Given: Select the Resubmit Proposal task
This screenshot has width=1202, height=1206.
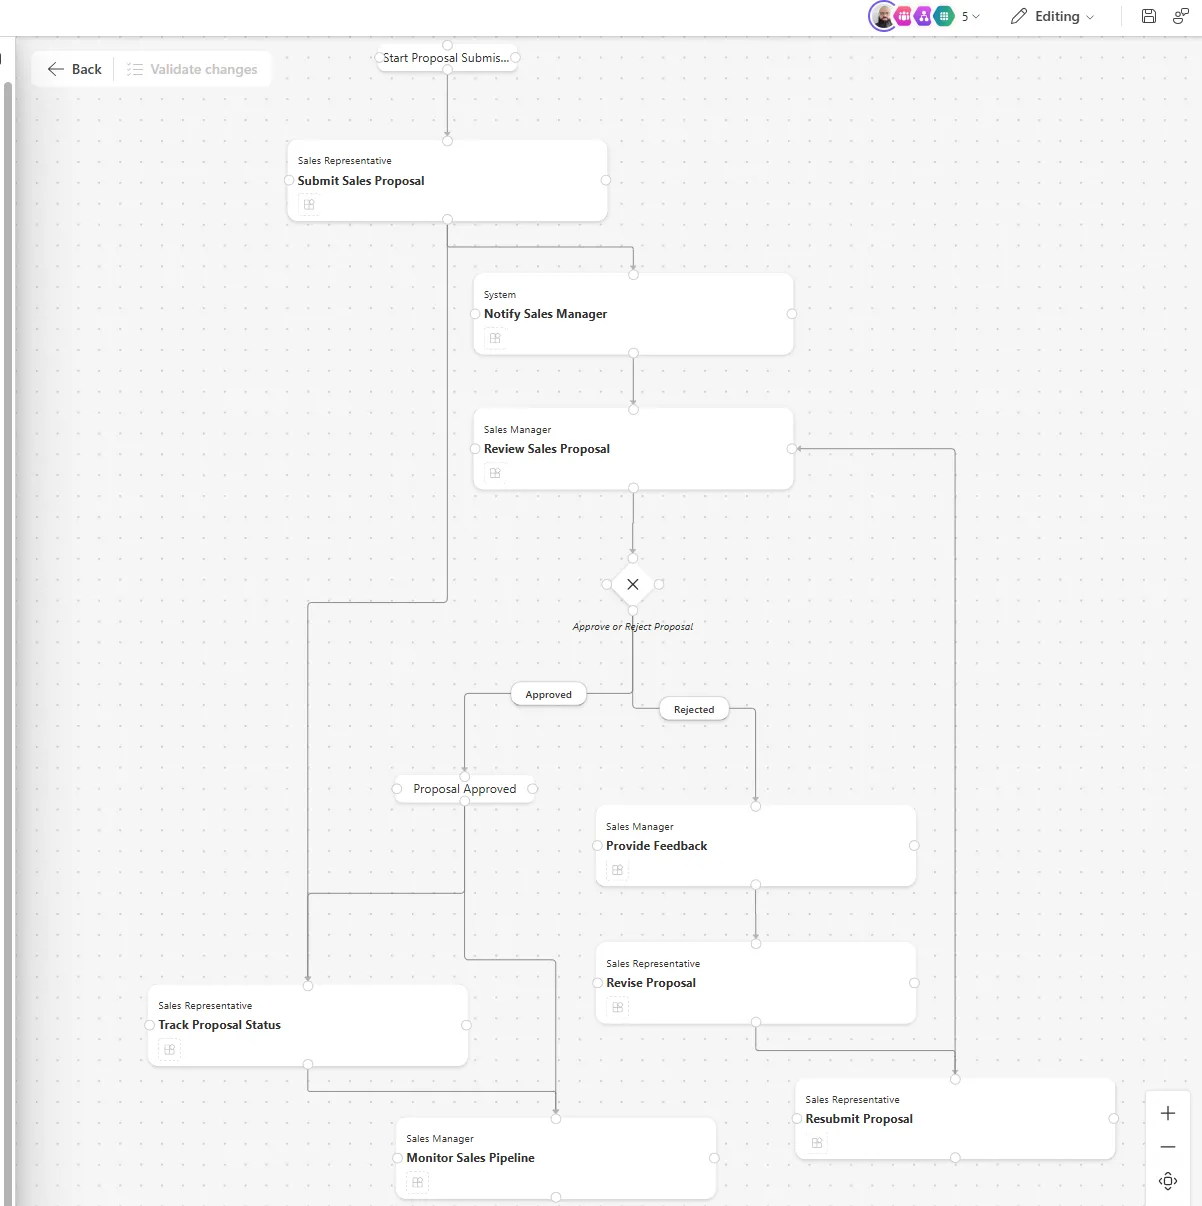Looking at the screenshot, I should 955,1119.
